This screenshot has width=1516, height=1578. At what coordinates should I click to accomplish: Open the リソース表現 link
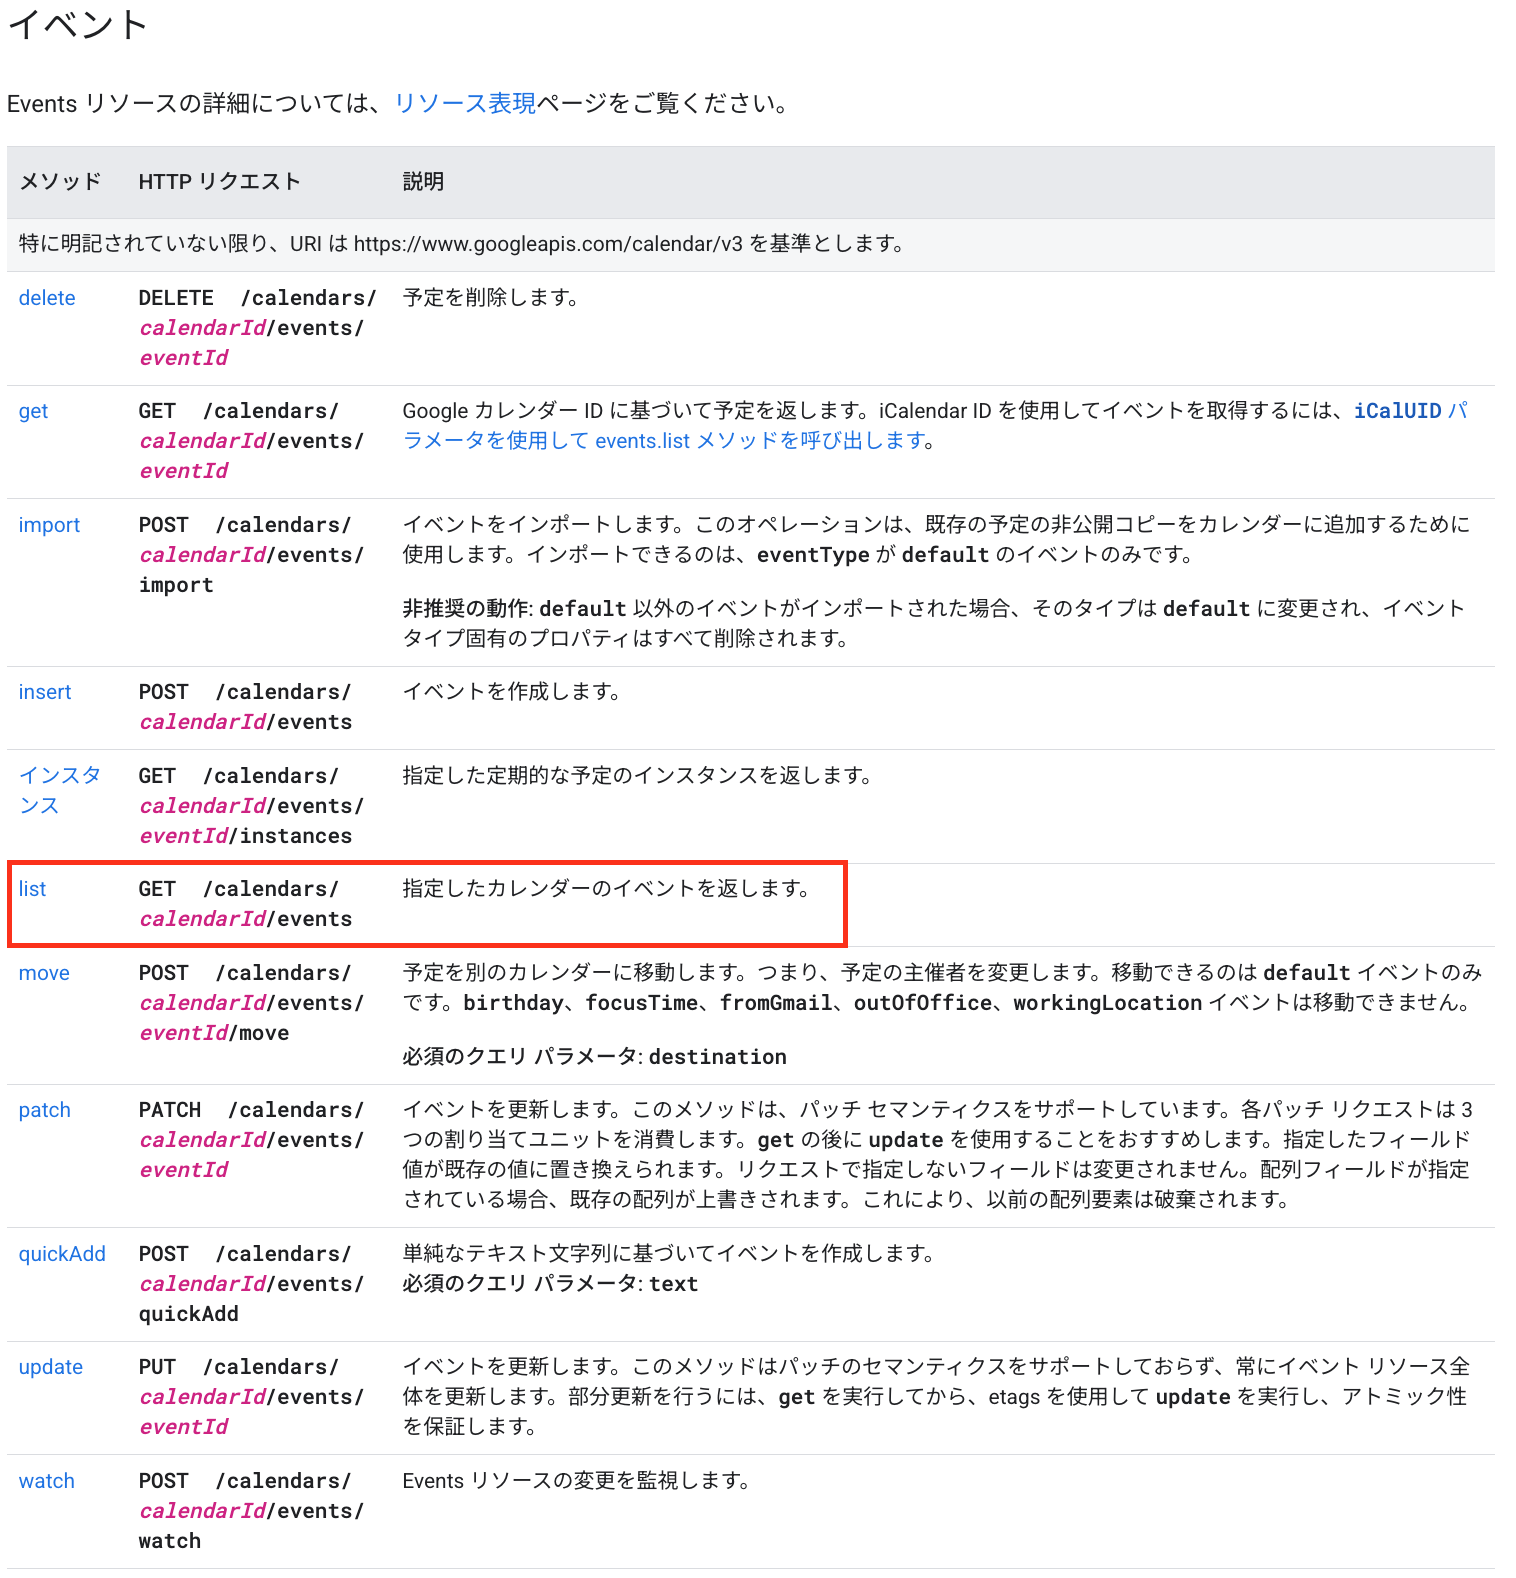(x=465, y=103)
